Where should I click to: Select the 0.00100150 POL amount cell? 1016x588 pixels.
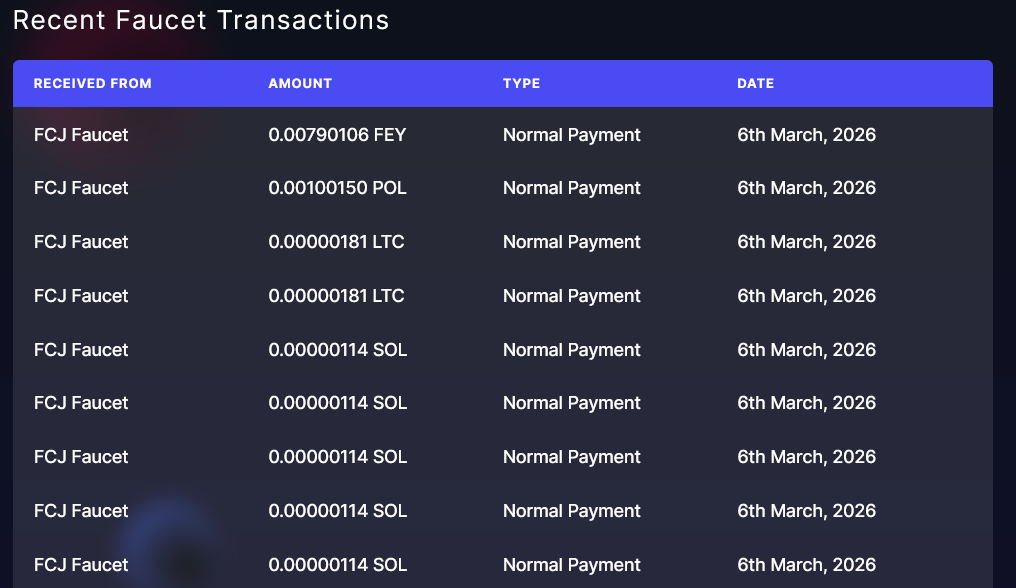pyautogui.click(x=338, y=188)
